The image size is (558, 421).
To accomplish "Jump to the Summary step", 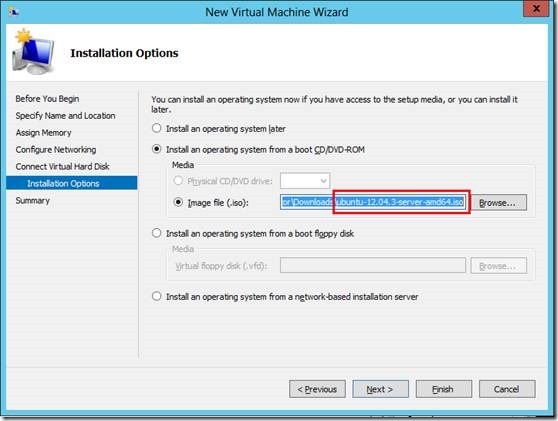I will [x=32, y=200].
